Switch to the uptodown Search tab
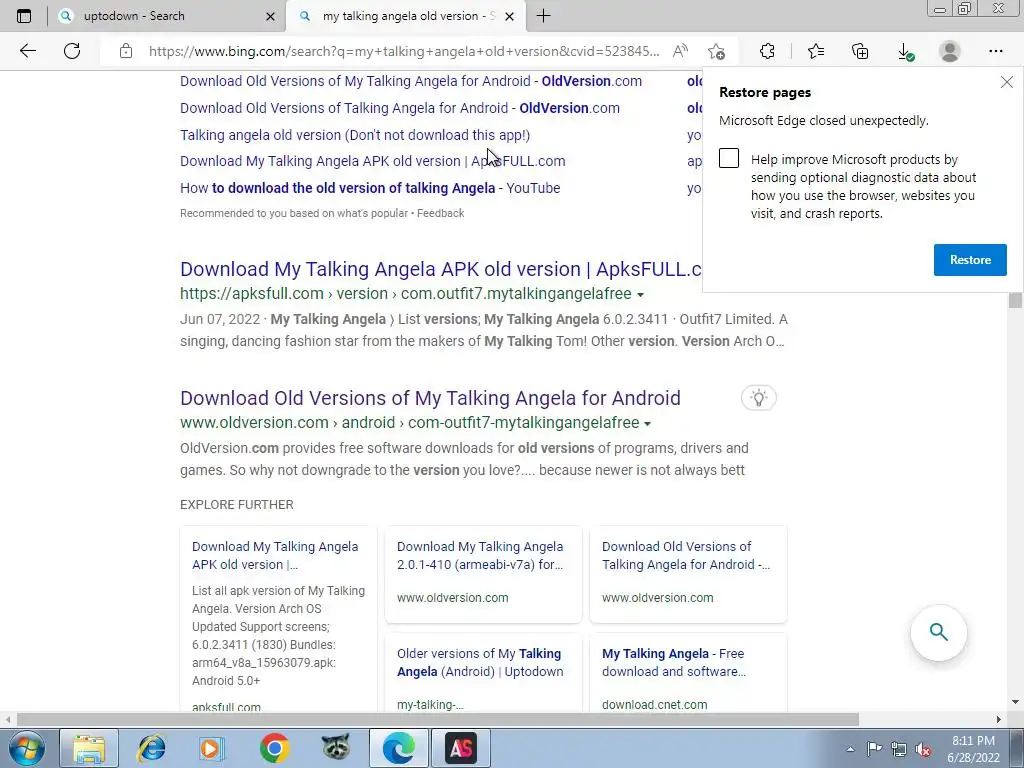This screenshot has height=768, width=1024. click(167, 16)
